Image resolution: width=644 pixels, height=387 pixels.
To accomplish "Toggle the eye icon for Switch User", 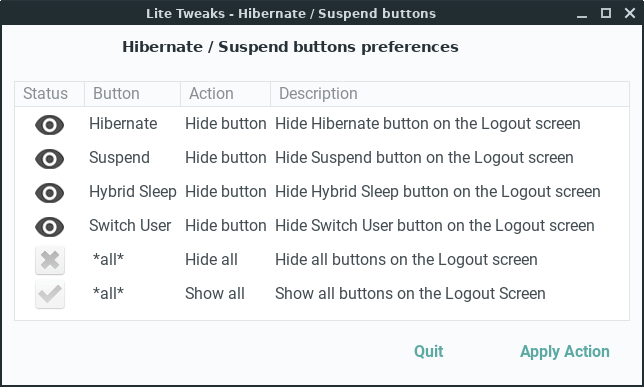I will [x=50, y=227].
